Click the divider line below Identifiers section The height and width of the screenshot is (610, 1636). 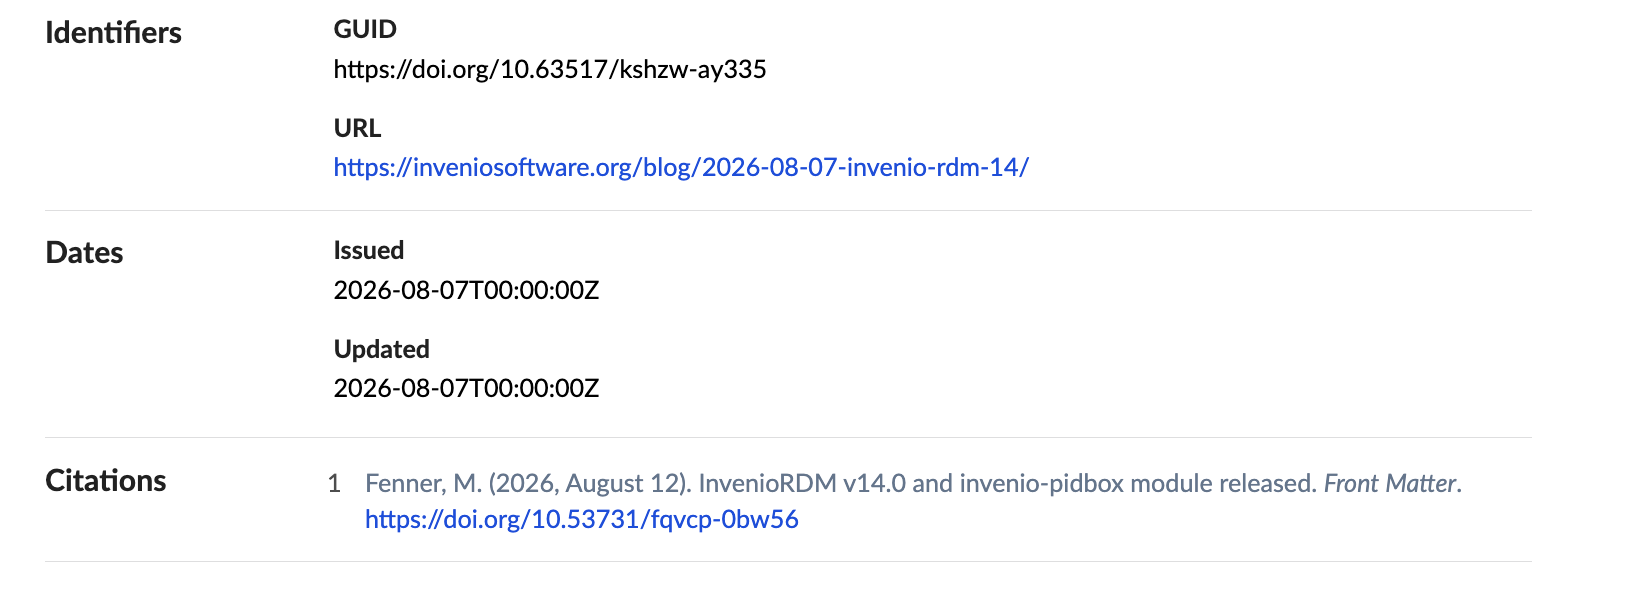[x=788, y=210]
